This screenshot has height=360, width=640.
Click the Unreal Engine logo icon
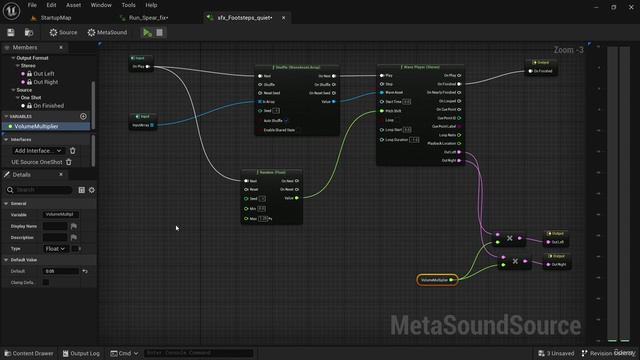tap(11, 11)
